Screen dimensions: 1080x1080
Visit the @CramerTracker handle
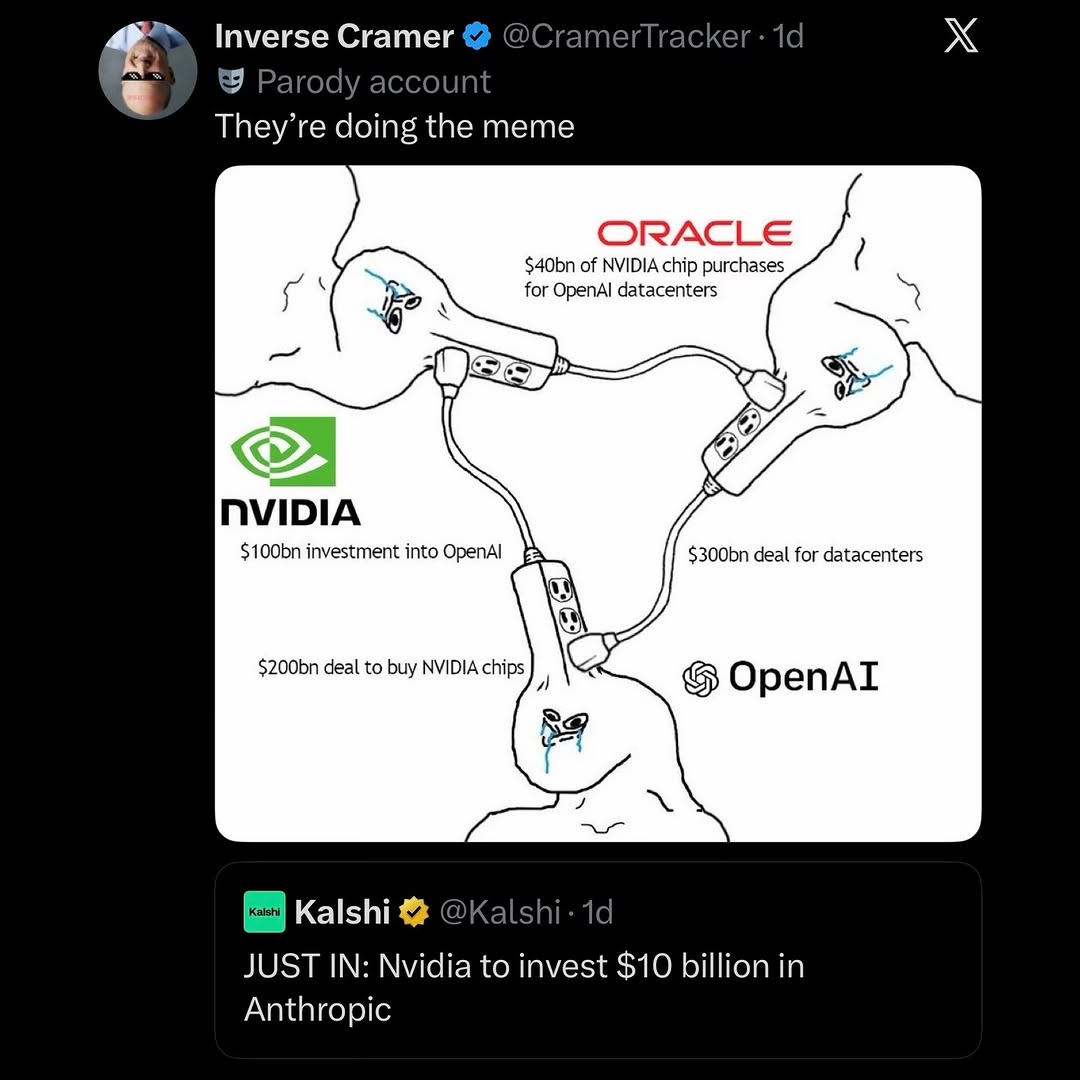point(625,37)
